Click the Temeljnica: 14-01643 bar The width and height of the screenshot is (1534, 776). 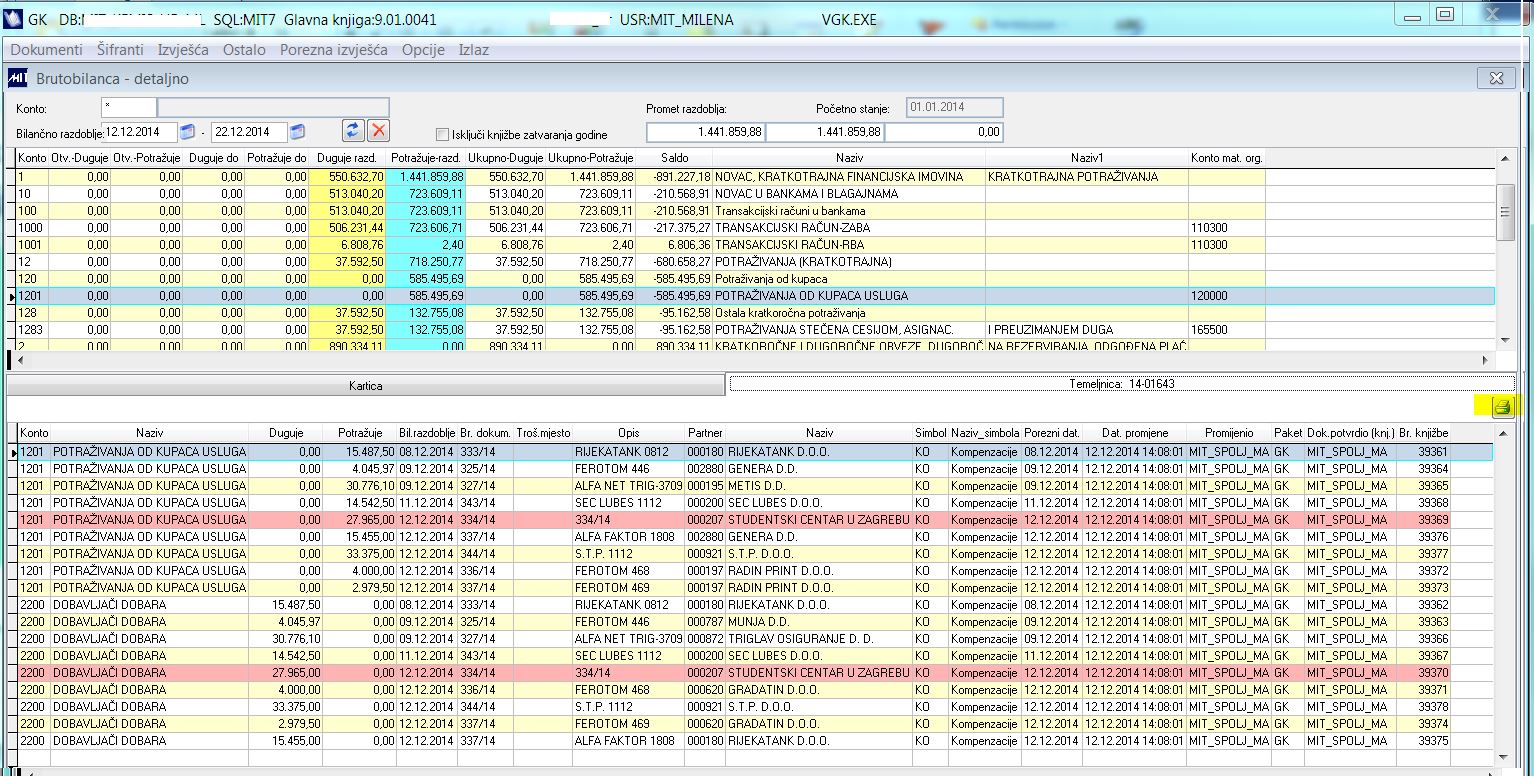coord(1122,383)
